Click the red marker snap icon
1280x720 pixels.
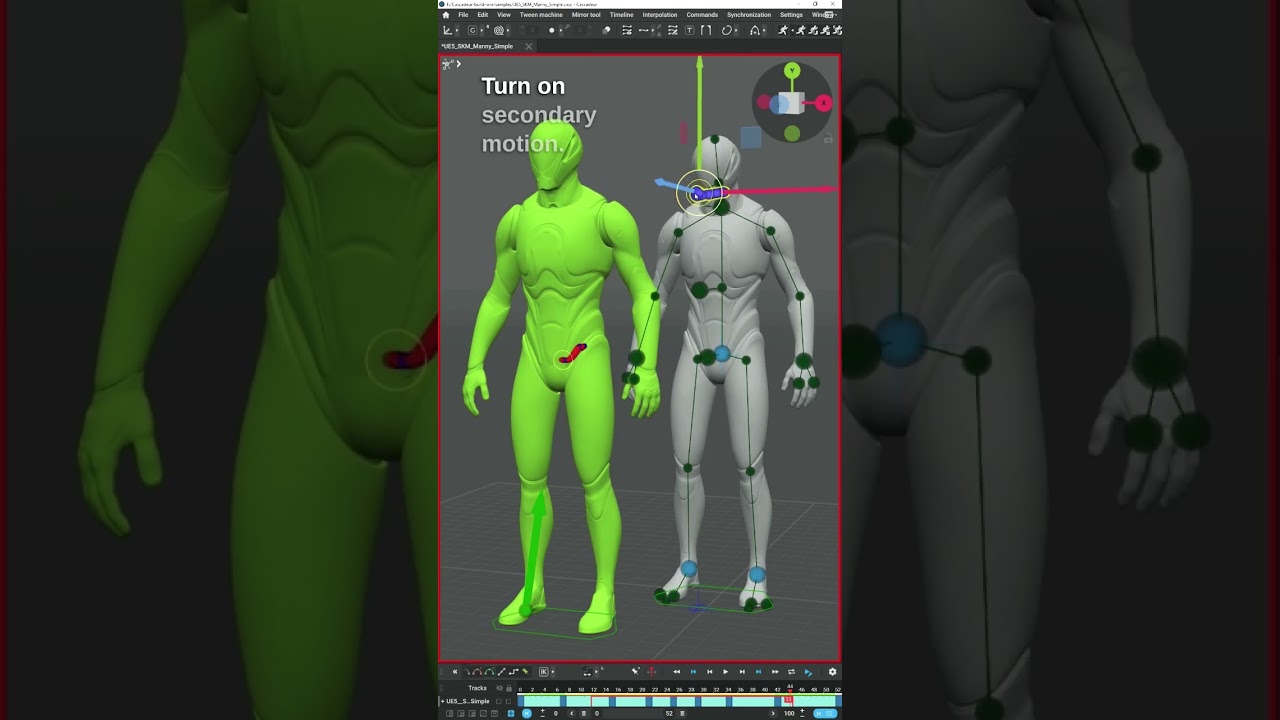point(652,672)
